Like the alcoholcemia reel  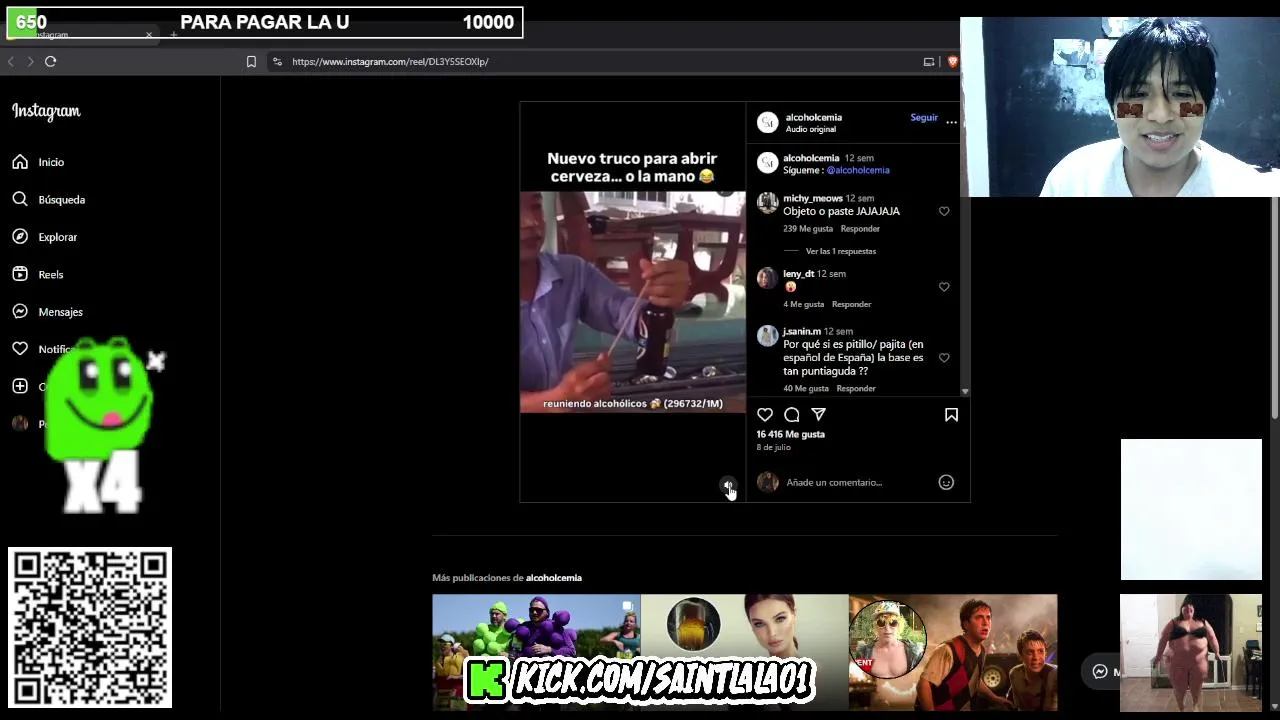765,414
